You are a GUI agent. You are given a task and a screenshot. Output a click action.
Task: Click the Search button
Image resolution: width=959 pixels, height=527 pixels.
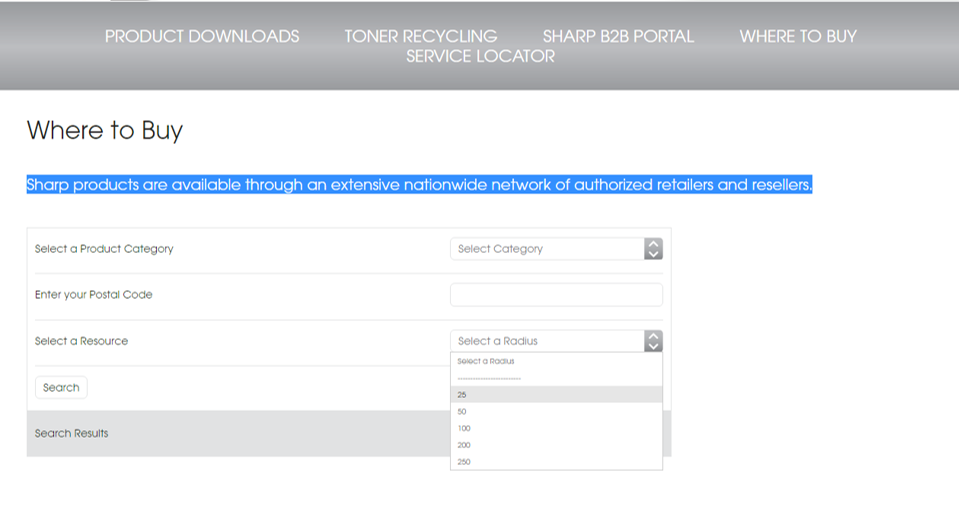point(61,388)
